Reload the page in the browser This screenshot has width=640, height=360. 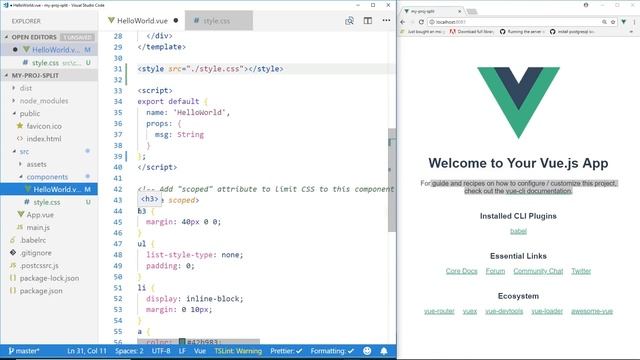point(421,22)
